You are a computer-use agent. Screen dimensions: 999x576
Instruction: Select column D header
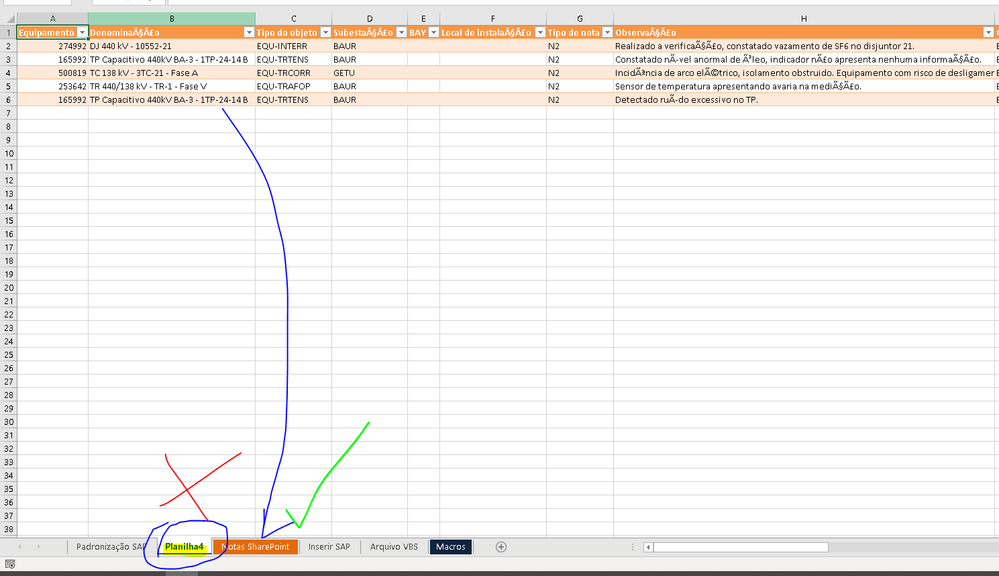369,19
